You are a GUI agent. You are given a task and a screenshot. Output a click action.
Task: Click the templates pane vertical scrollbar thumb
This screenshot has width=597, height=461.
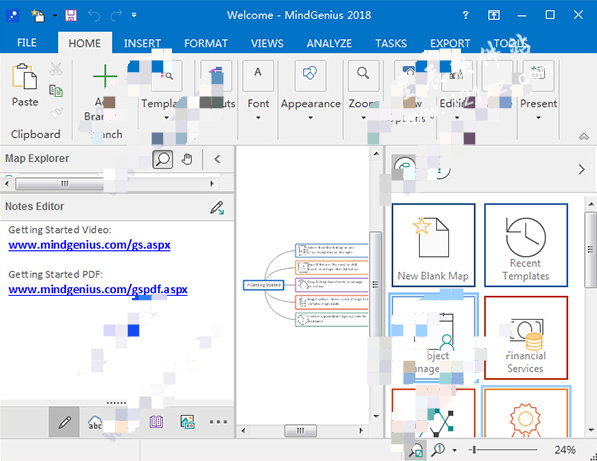(x=591, y=250)
